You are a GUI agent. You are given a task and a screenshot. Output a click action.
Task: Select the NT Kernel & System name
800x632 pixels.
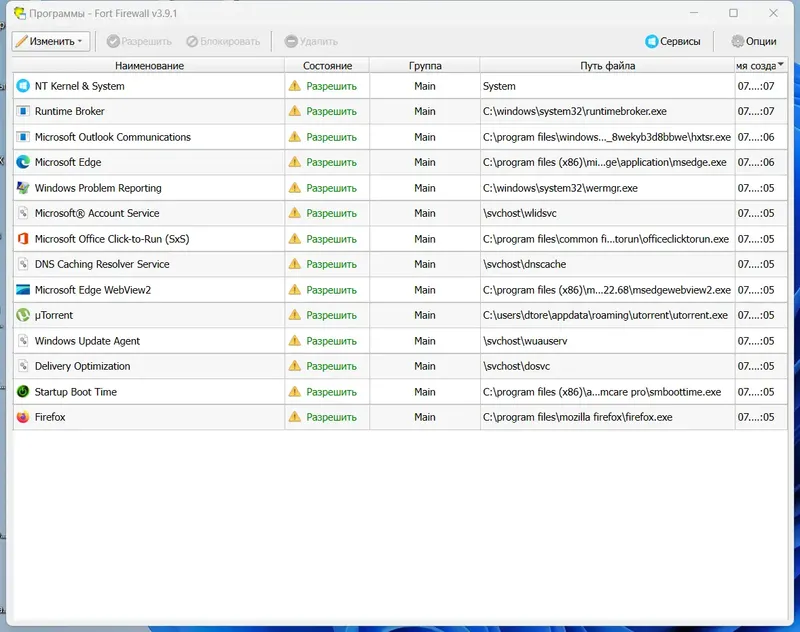pyautogui.click(x=80, y=86)
